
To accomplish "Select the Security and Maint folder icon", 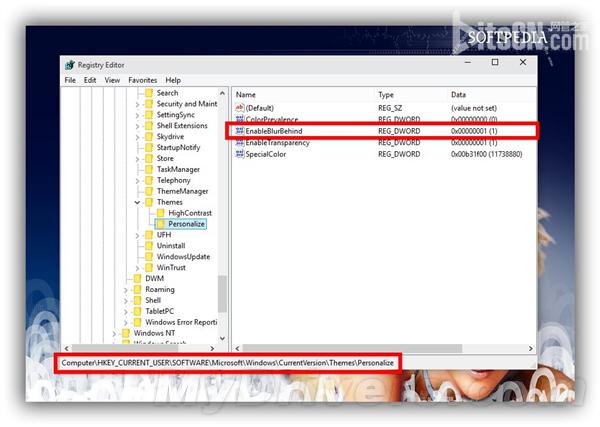I will coord(149,104).
